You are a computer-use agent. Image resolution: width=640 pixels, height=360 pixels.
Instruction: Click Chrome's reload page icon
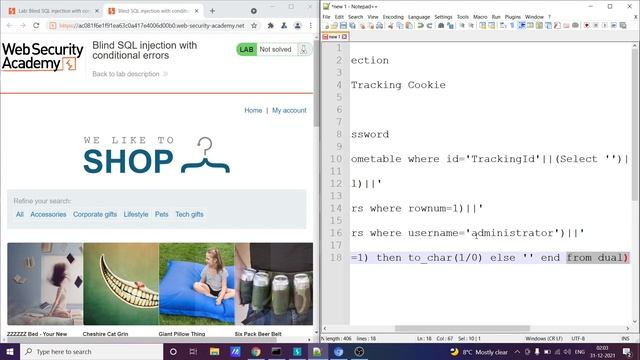click(36, 25)
